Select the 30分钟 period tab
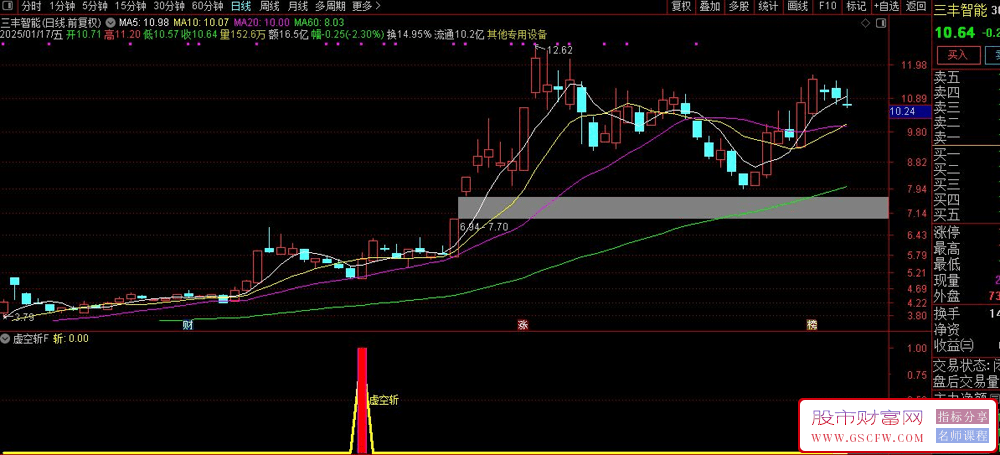 tap(170, 6)
